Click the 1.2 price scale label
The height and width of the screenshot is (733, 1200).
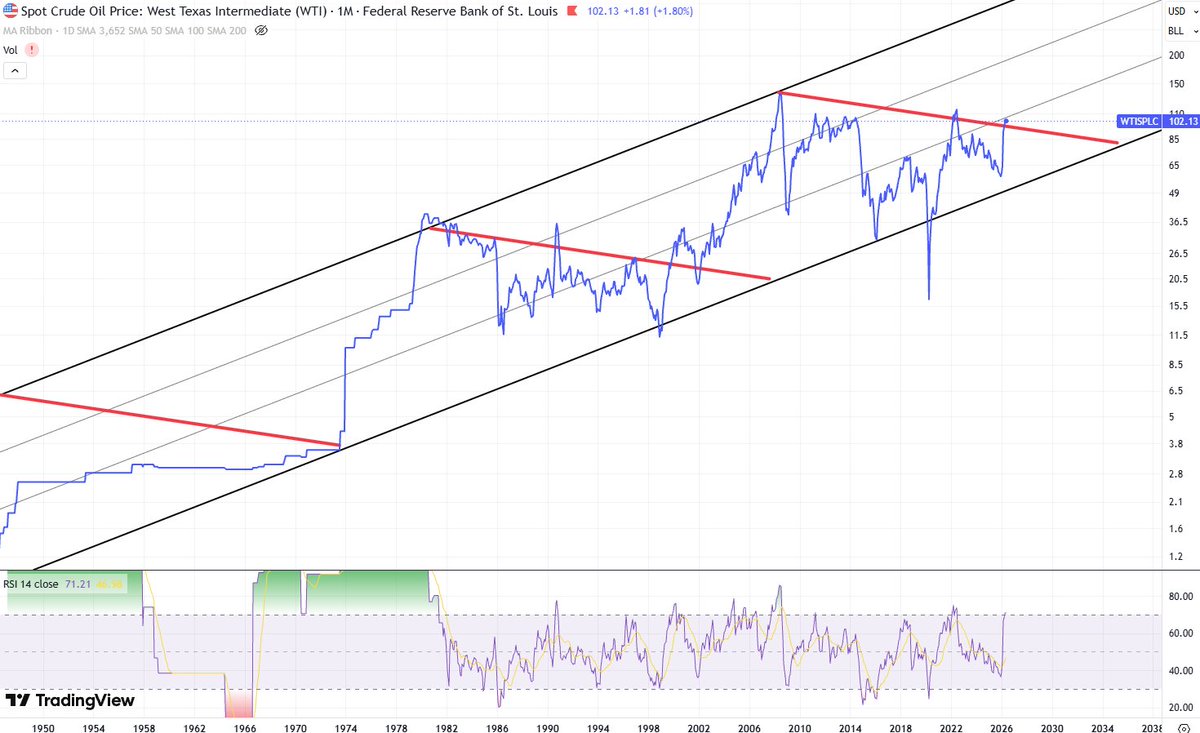(1176, 556)
